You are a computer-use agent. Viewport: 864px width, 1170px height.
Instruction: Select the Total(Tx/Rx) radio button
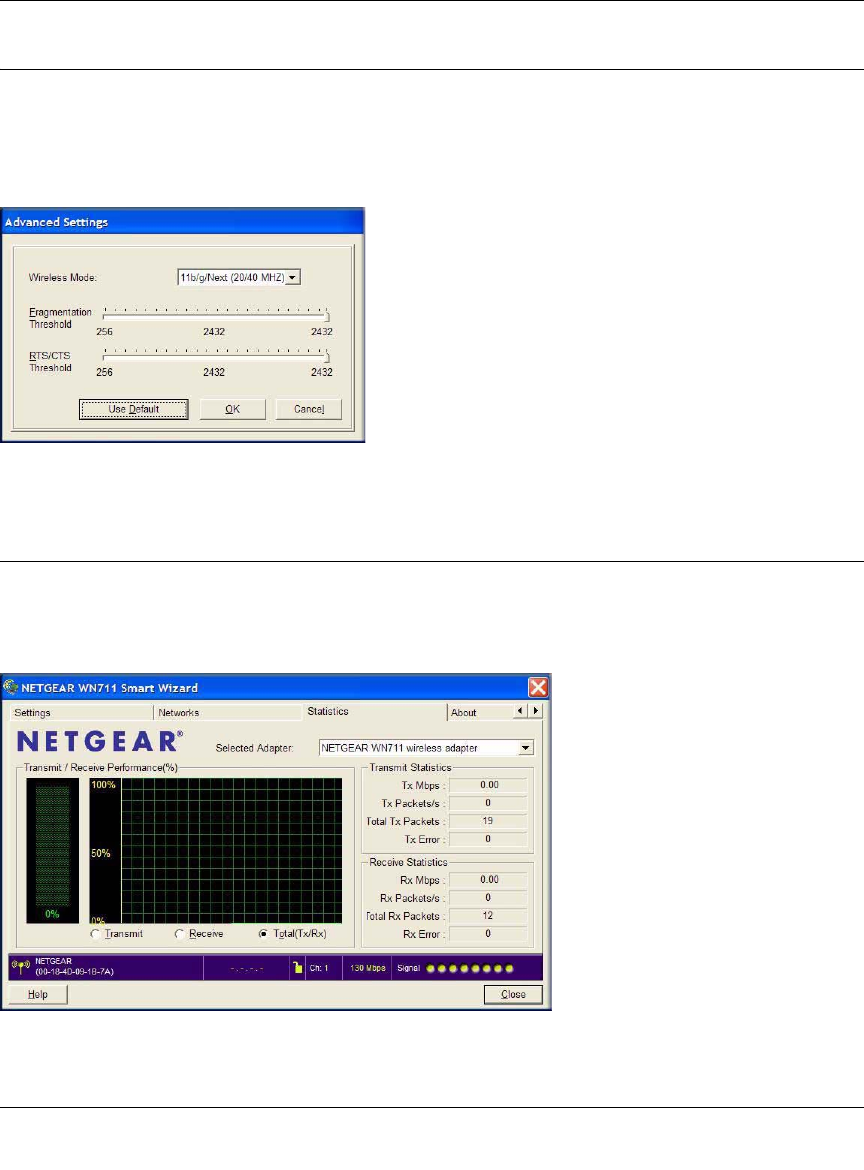pos(263,933)
